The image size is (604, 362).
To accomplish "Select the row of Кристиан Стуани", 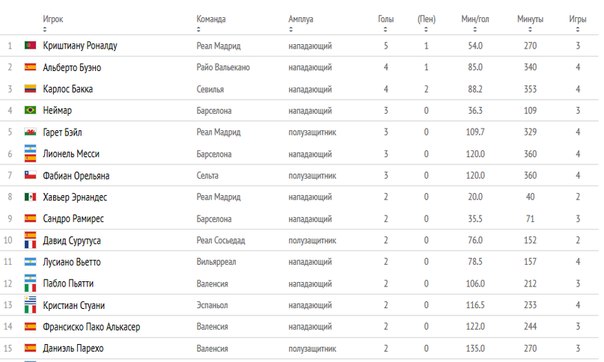I will [300, 305].
